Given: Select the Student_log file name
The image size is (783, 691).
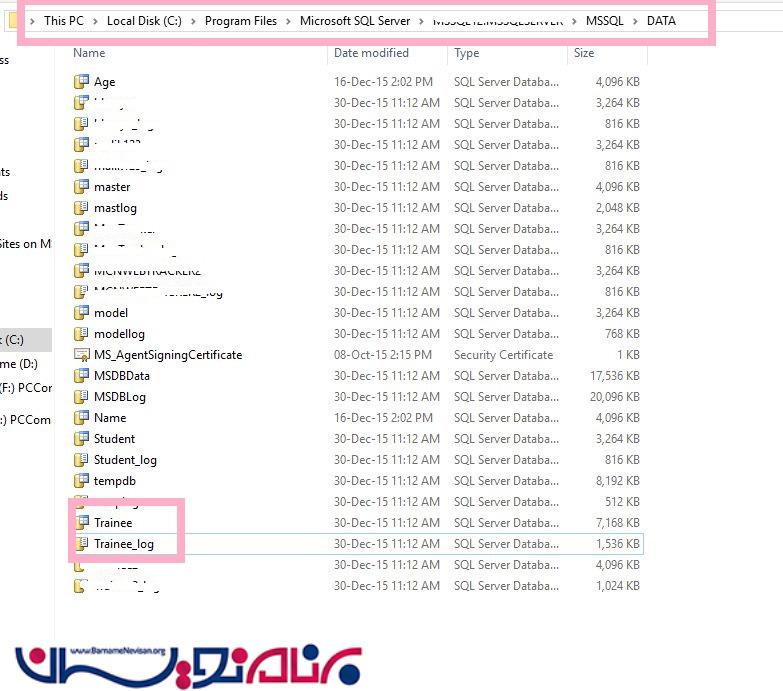Looking at the screenshot, I should (125, 460).
